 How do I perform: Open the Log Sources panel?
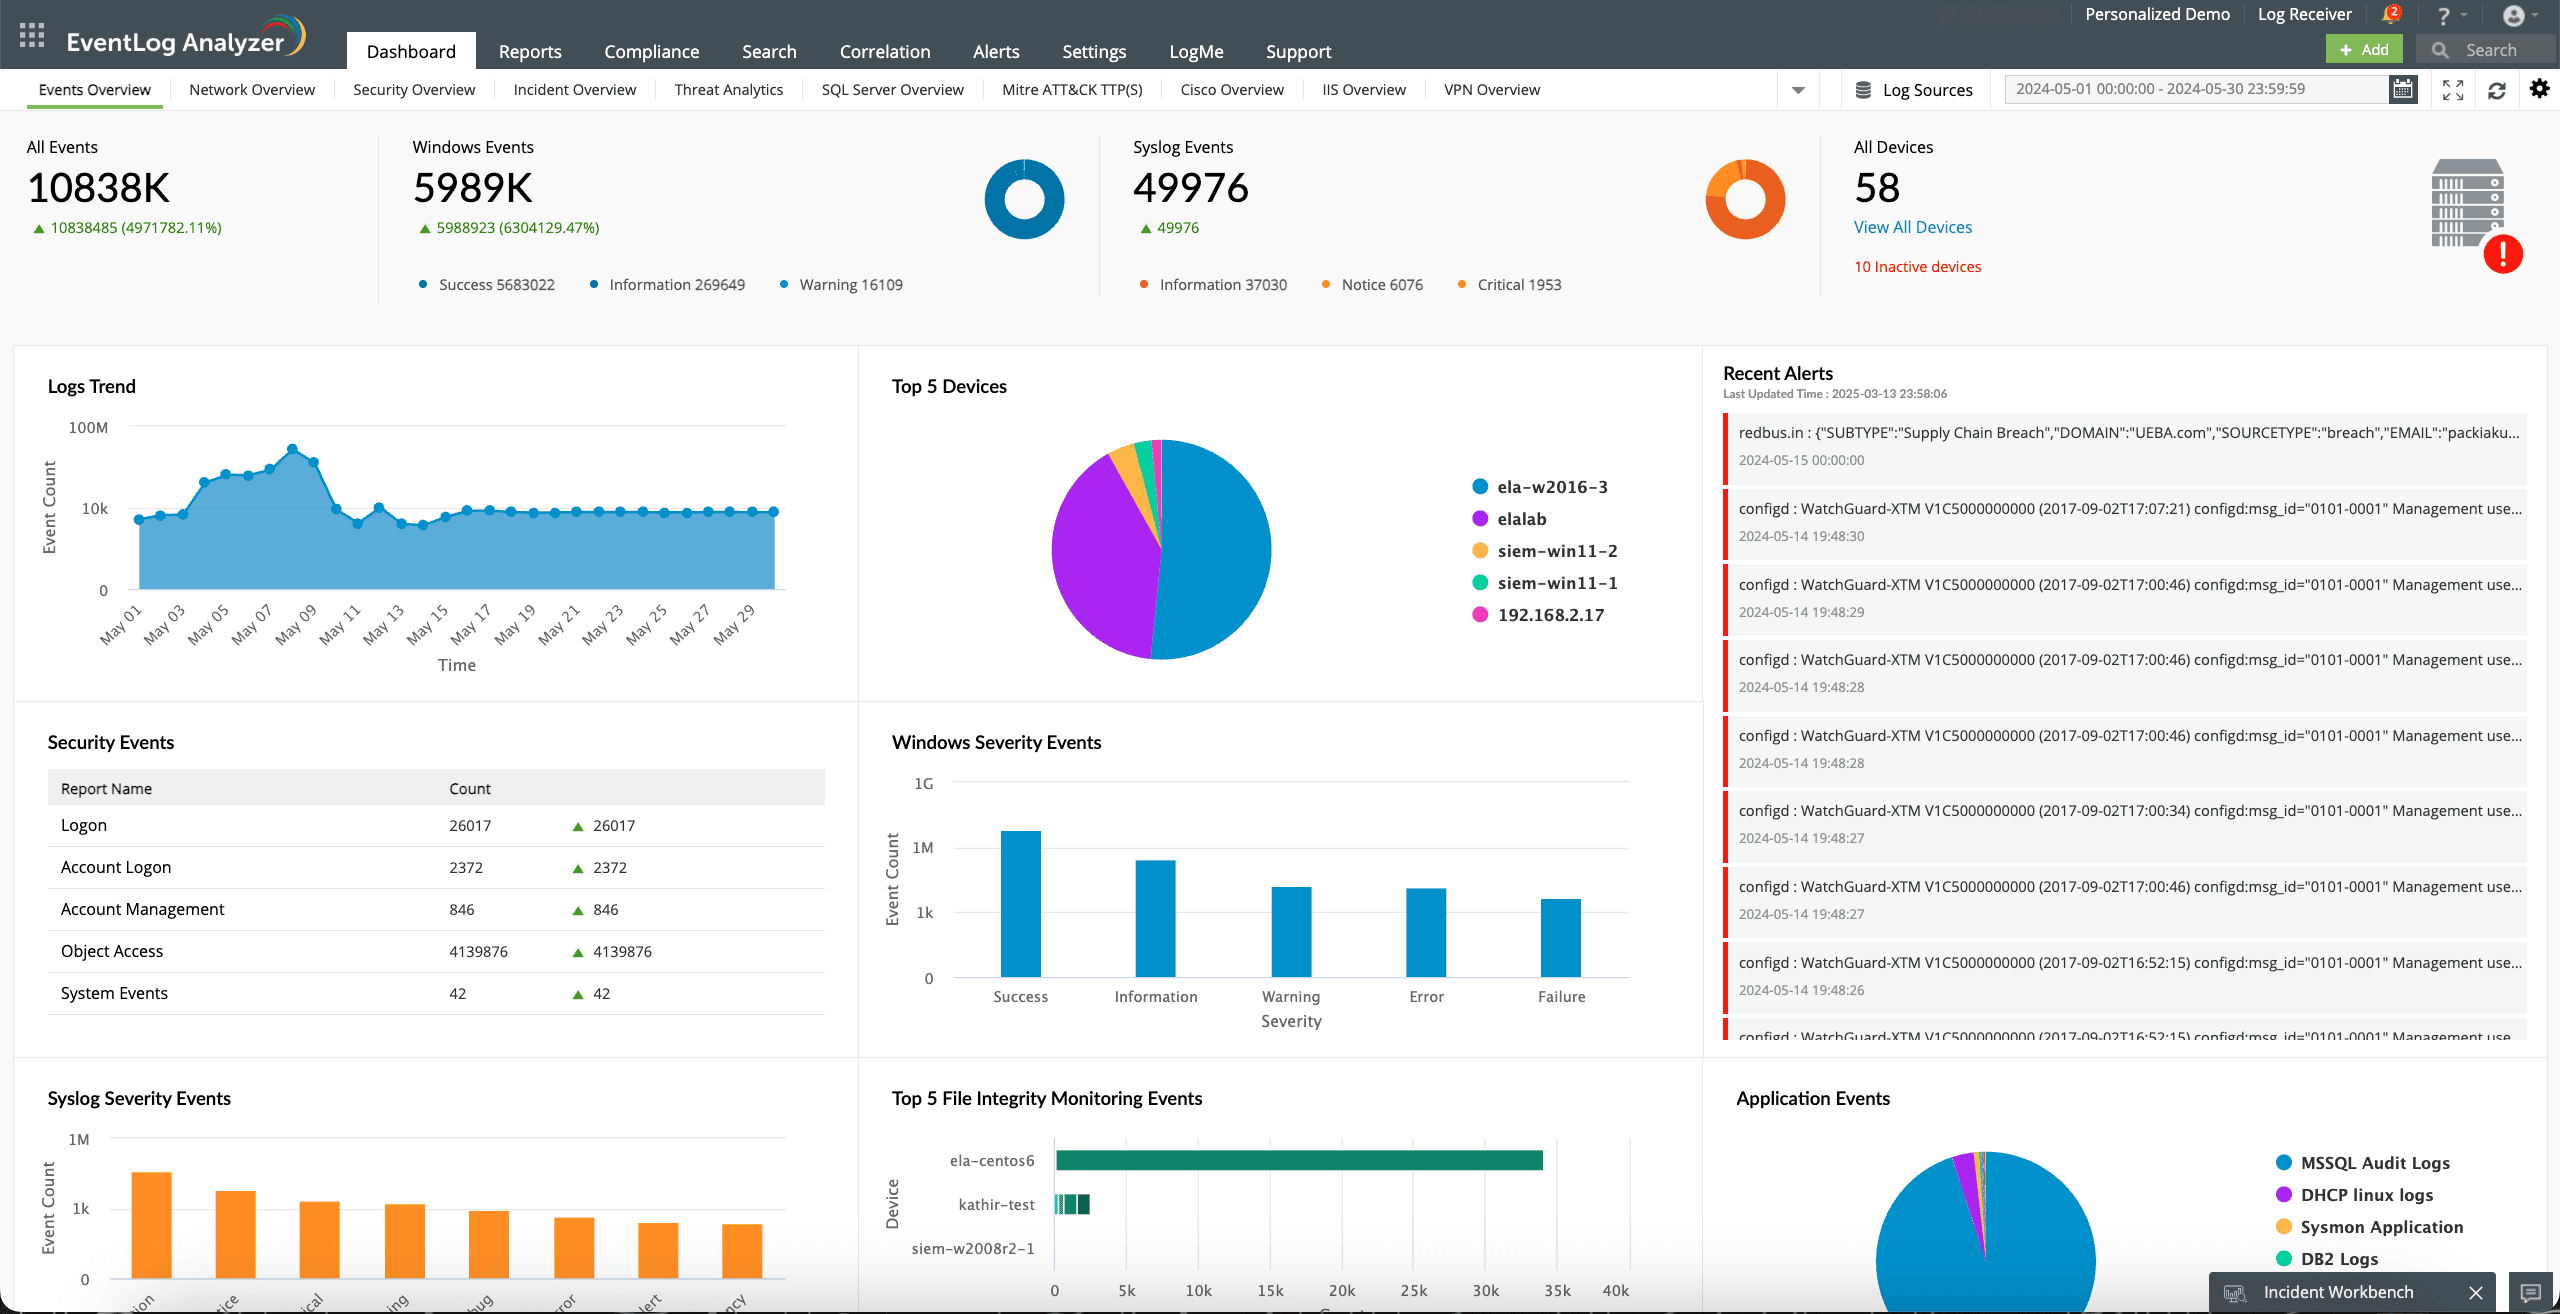[x=1915, y=89]
